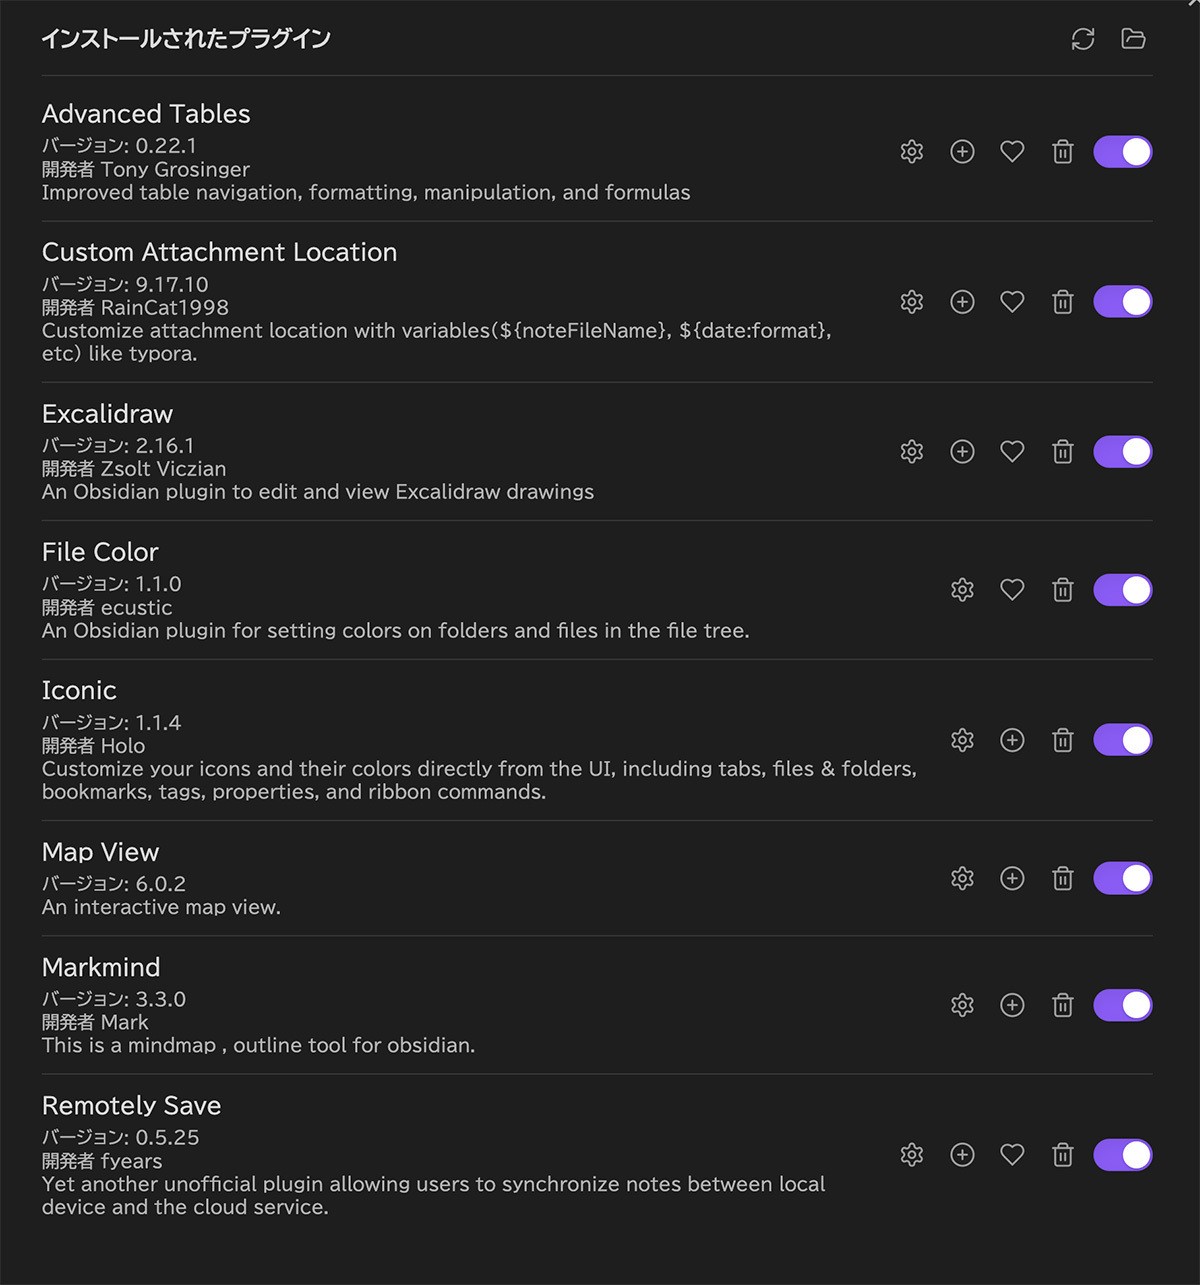
Task: Uninstall the File Color plugin
Action: [1063, 590]
